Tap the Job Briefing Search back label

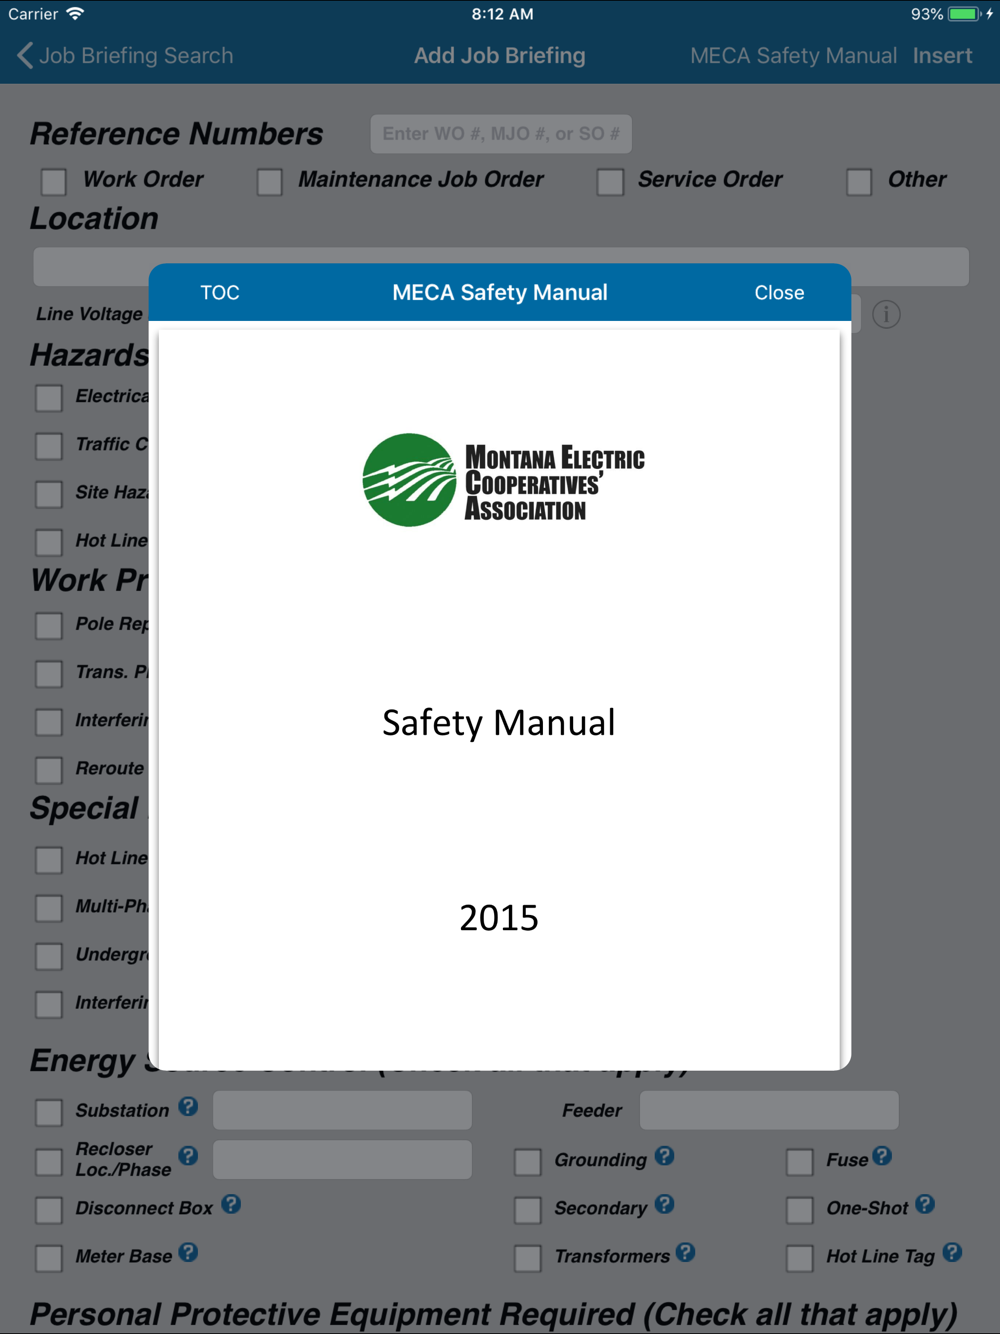click(x=136, y=56)
